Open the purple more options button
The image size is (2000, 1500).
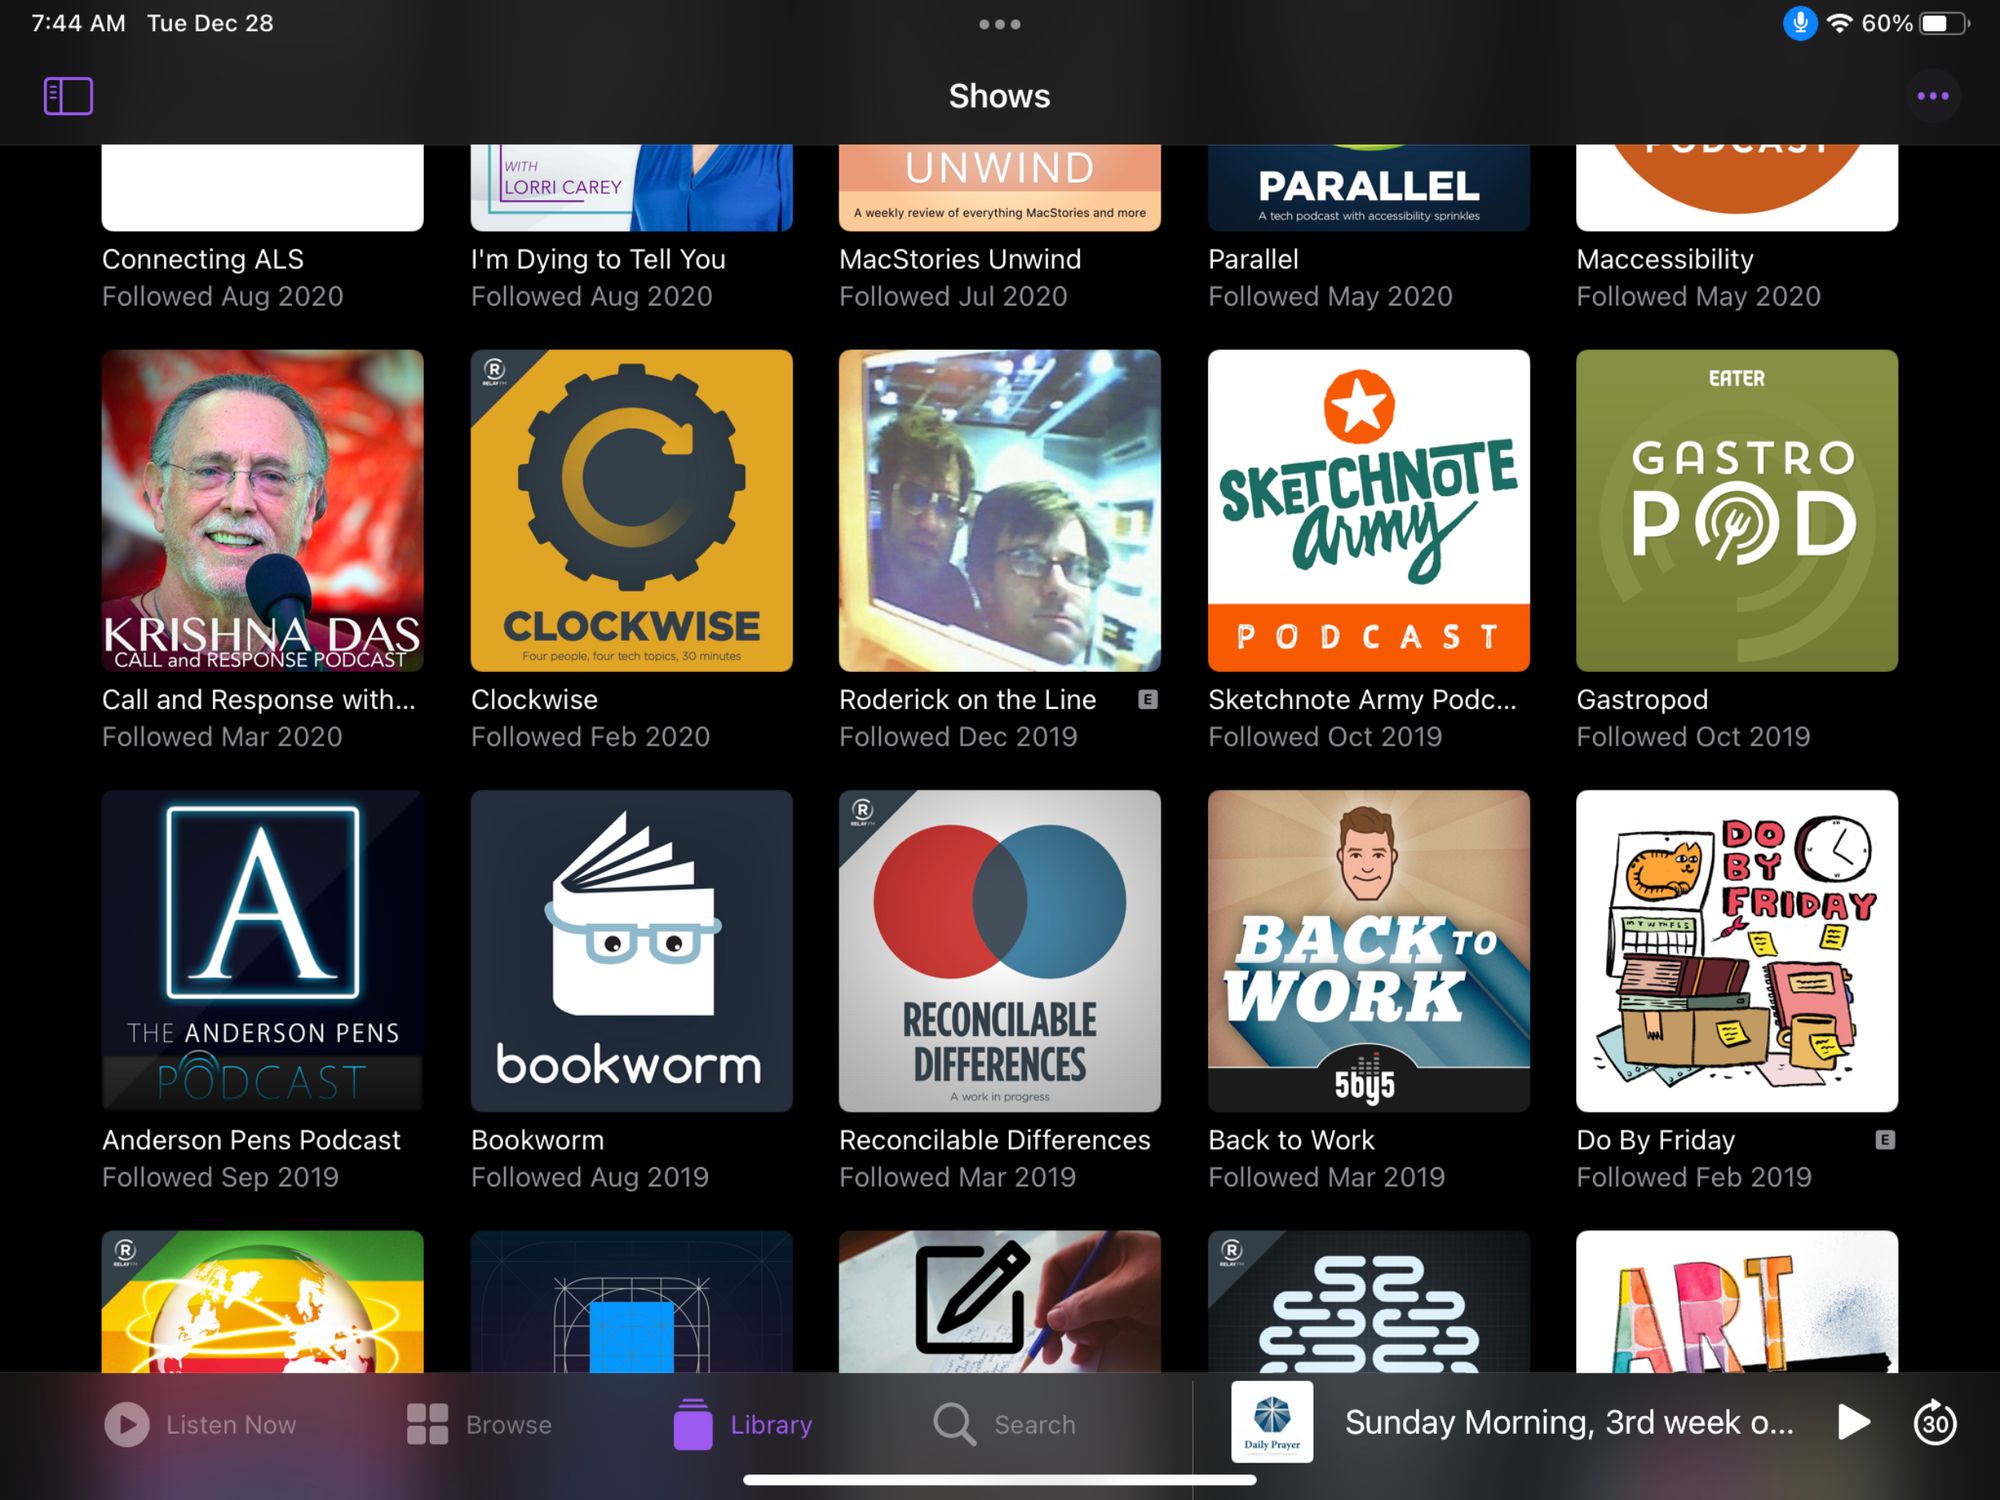click(x=1932, y=96)
